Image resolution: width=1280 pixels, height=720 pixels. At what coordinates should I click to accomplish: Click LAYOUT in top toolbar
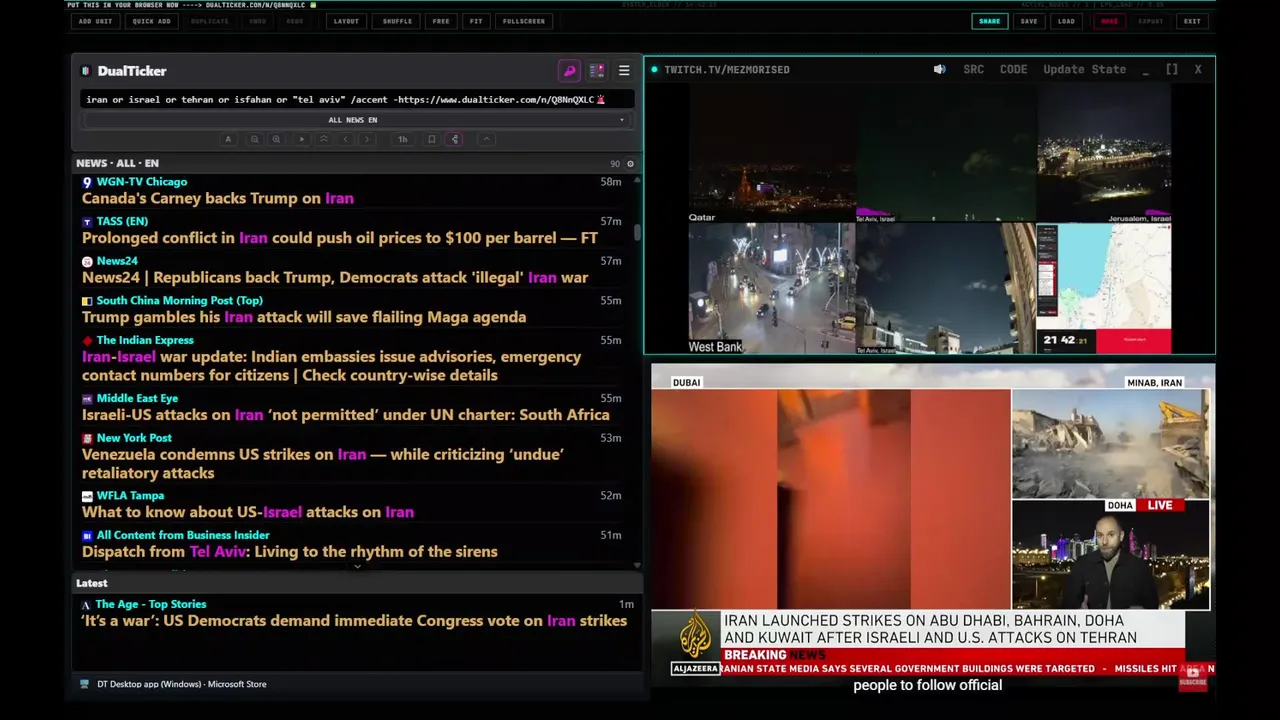point(346,21)
